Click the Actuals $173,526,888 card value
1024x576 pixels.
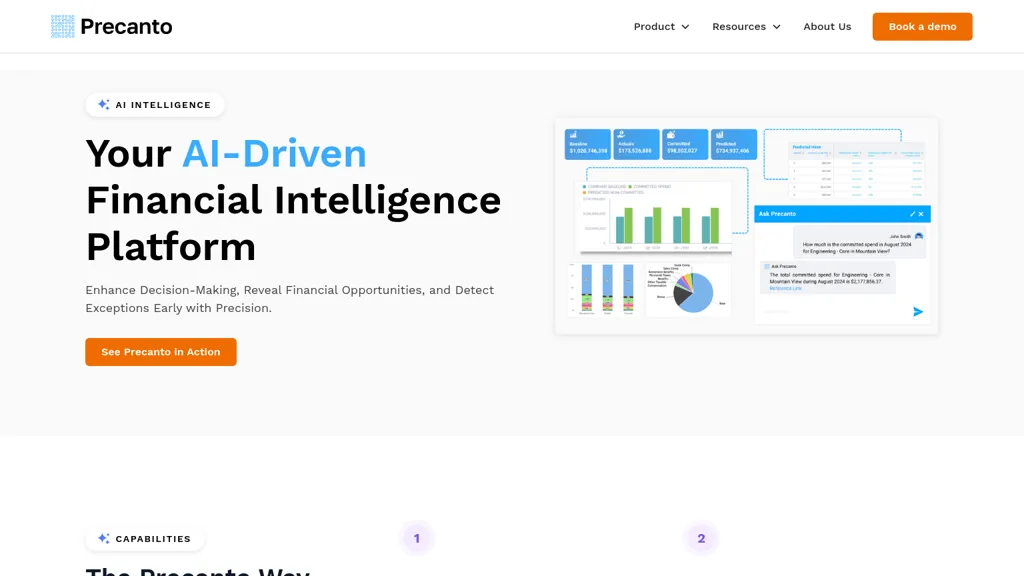(635, 151)
